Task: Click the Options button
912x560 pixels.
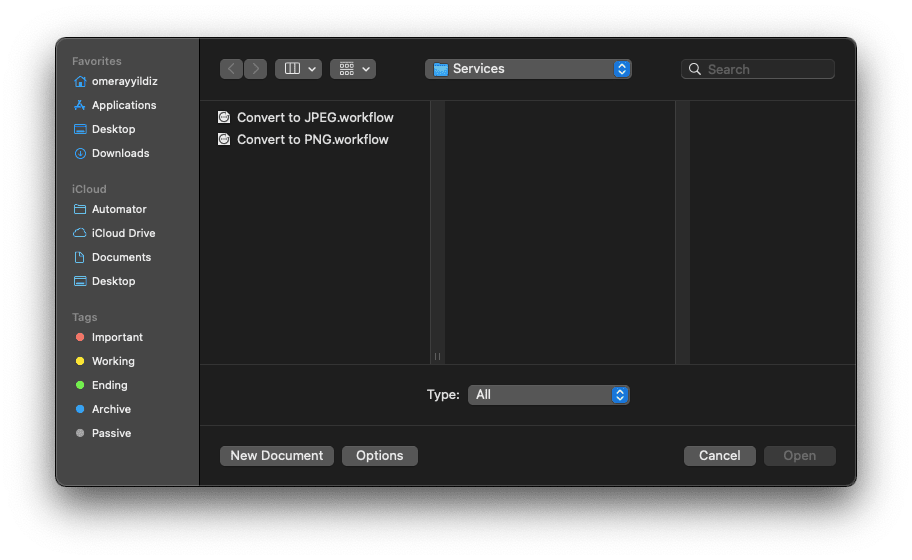Action: [x=380, y=456]
